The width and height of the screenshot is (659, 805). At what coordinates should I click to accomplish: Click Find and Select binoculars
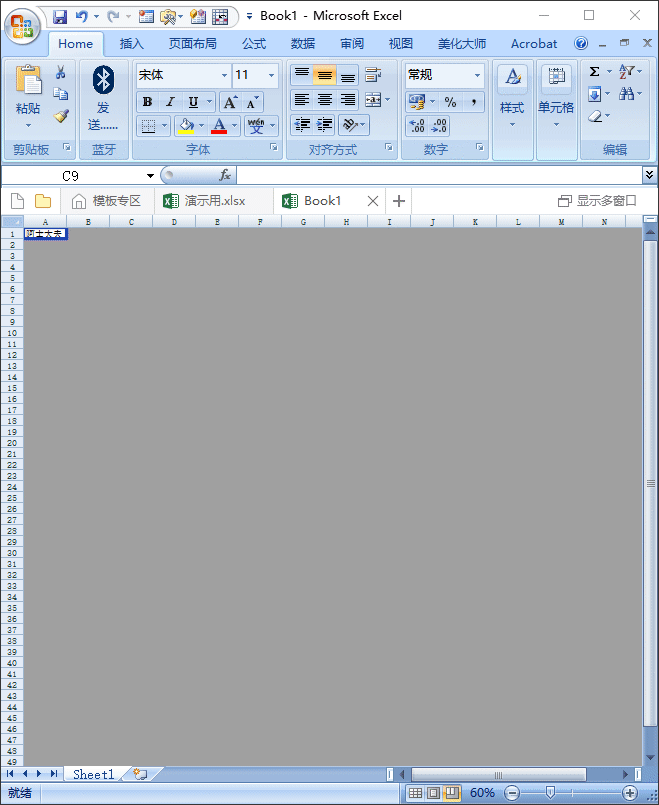[x=626, y=93]
